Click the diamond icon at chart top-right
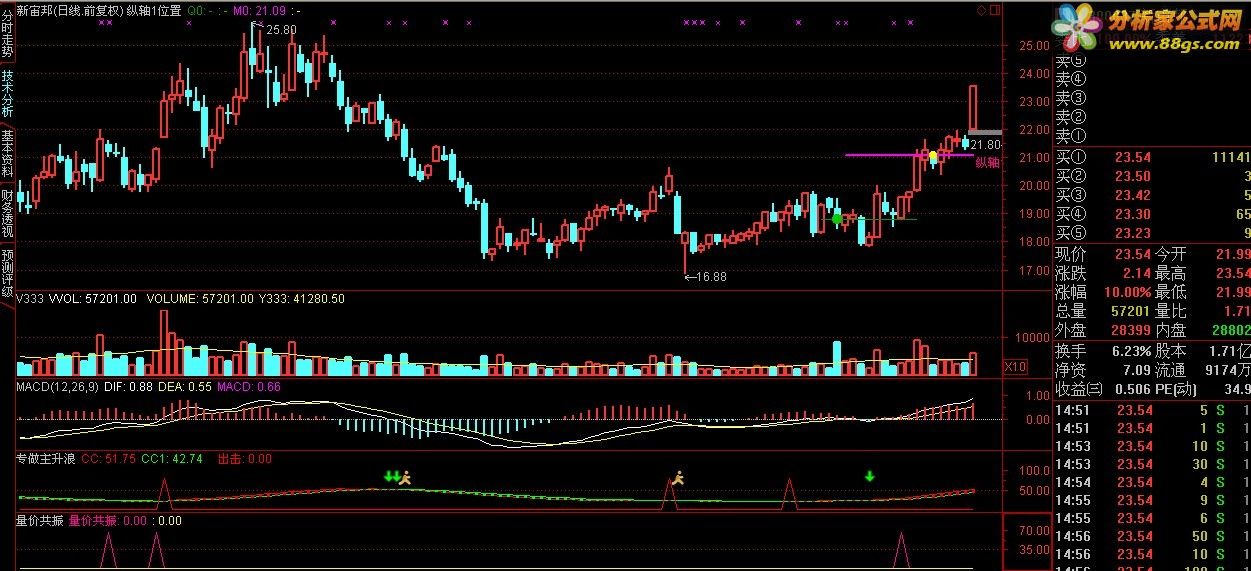This screenshot has width=1251, height=571. [981, 10]
